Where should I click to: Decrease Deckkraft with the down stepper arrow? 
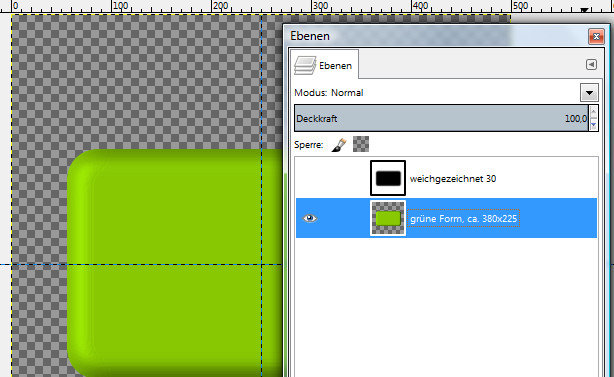click(593, 125)
